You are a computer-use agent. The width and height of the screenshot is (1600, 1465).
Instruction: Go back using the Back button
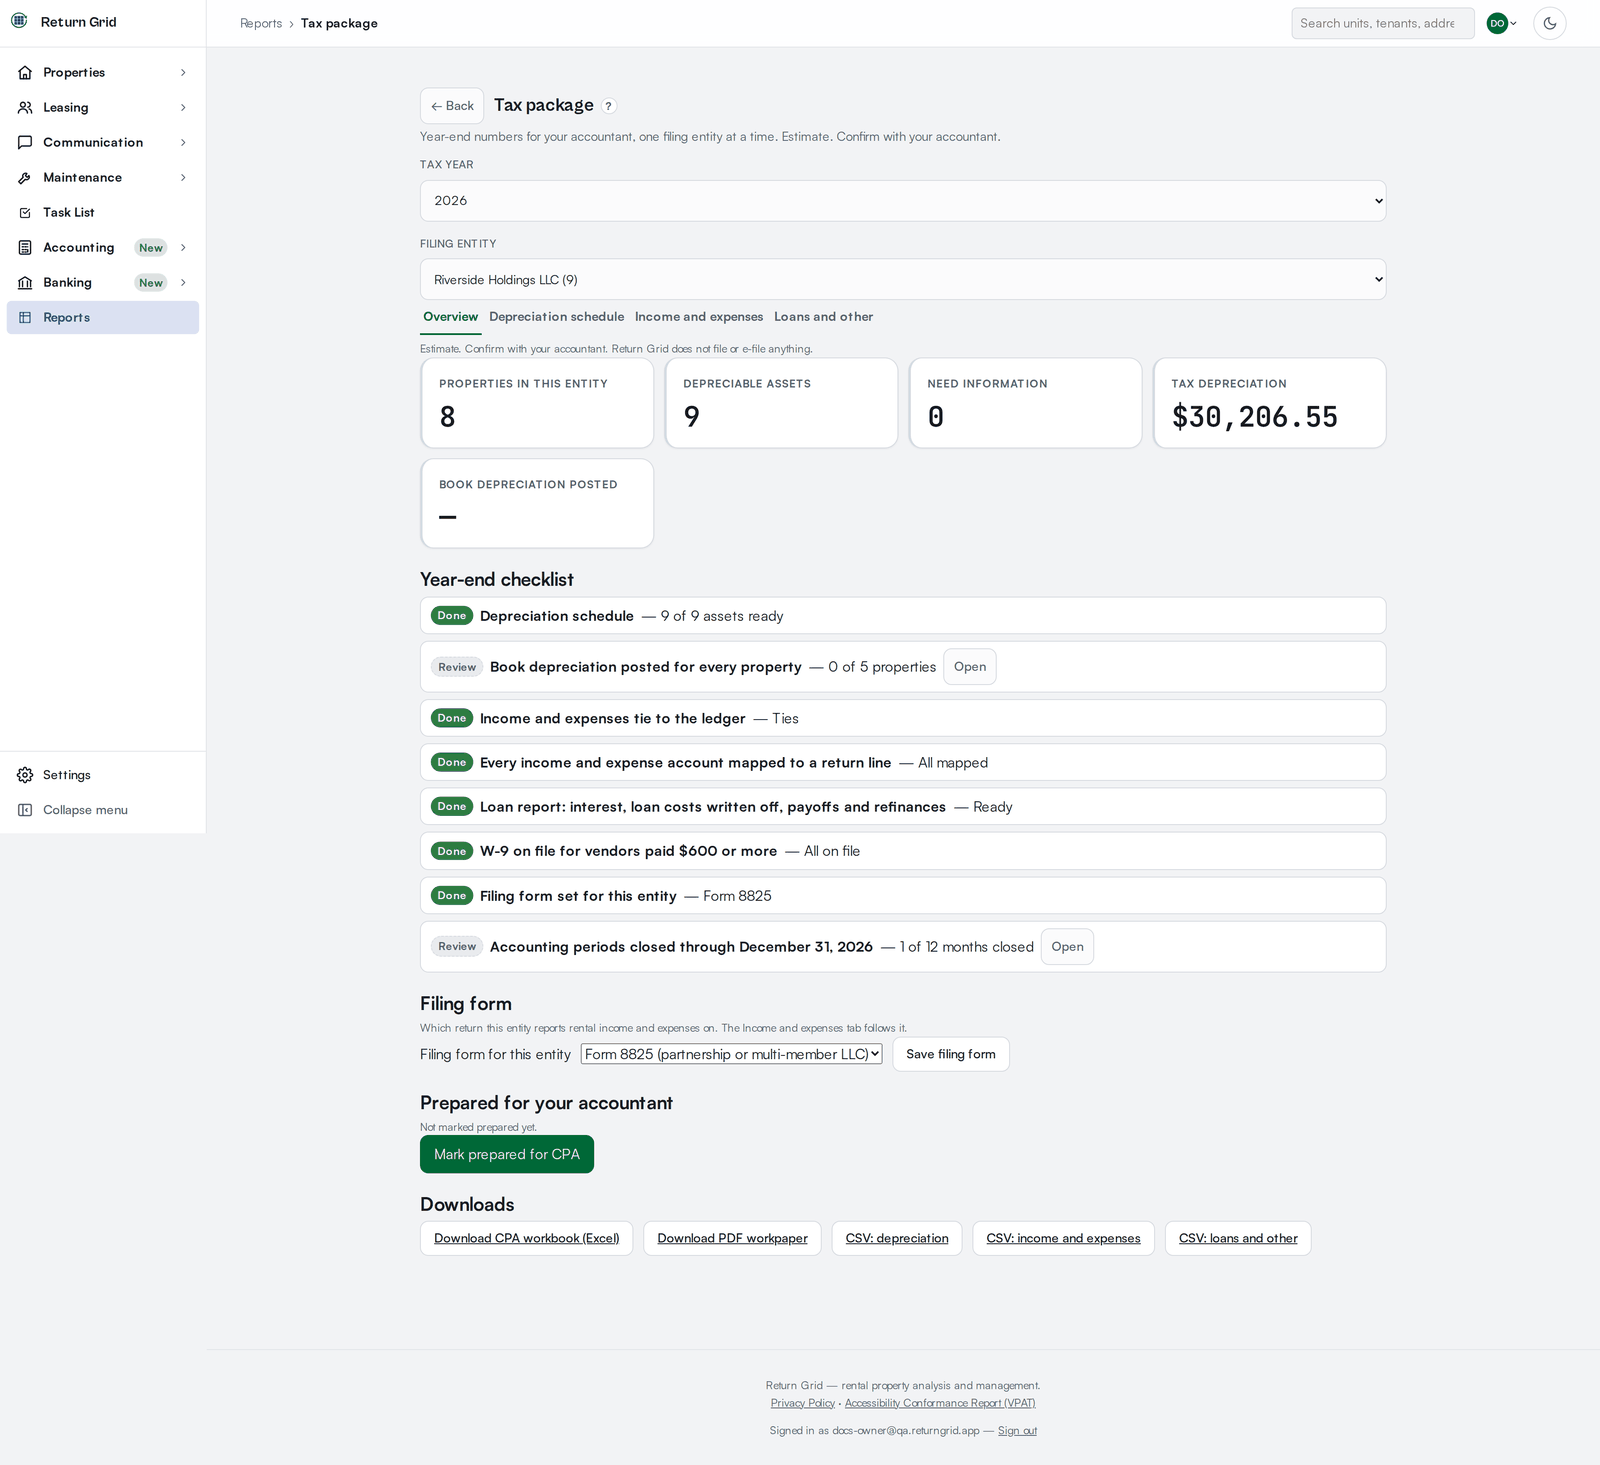click(x=452, y=106)
